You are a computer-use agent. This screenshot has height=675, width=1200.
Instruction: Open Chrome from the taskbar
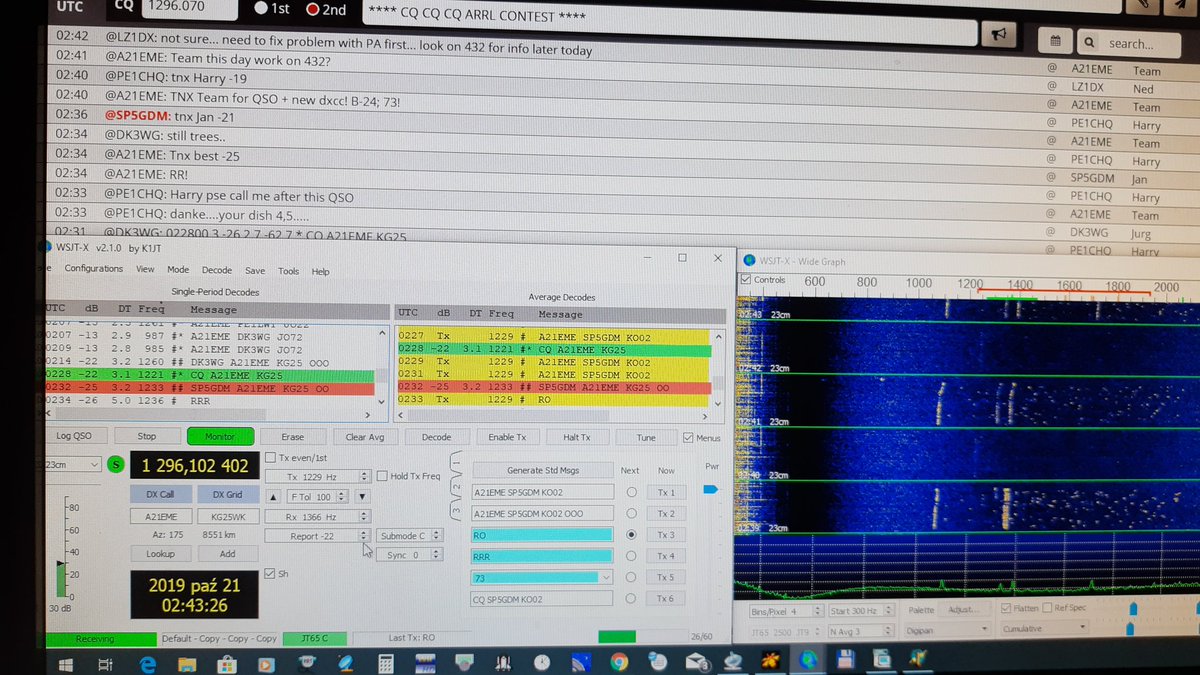(619, 663)
